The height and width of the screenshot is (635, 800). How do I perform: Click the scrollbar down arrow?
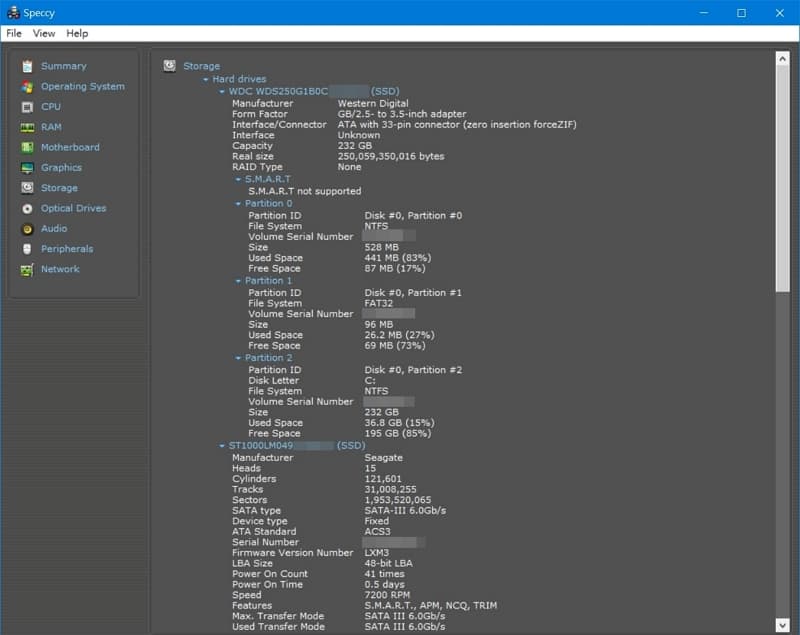(782, 625)
